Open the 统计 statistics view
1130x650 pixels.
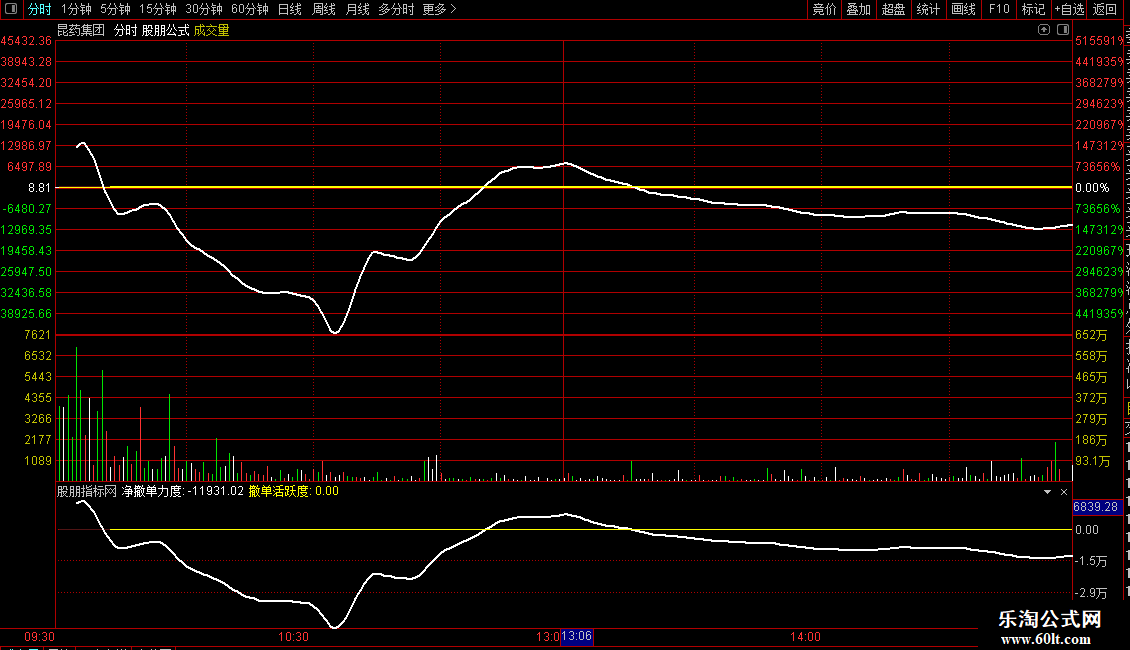point(928,9)
